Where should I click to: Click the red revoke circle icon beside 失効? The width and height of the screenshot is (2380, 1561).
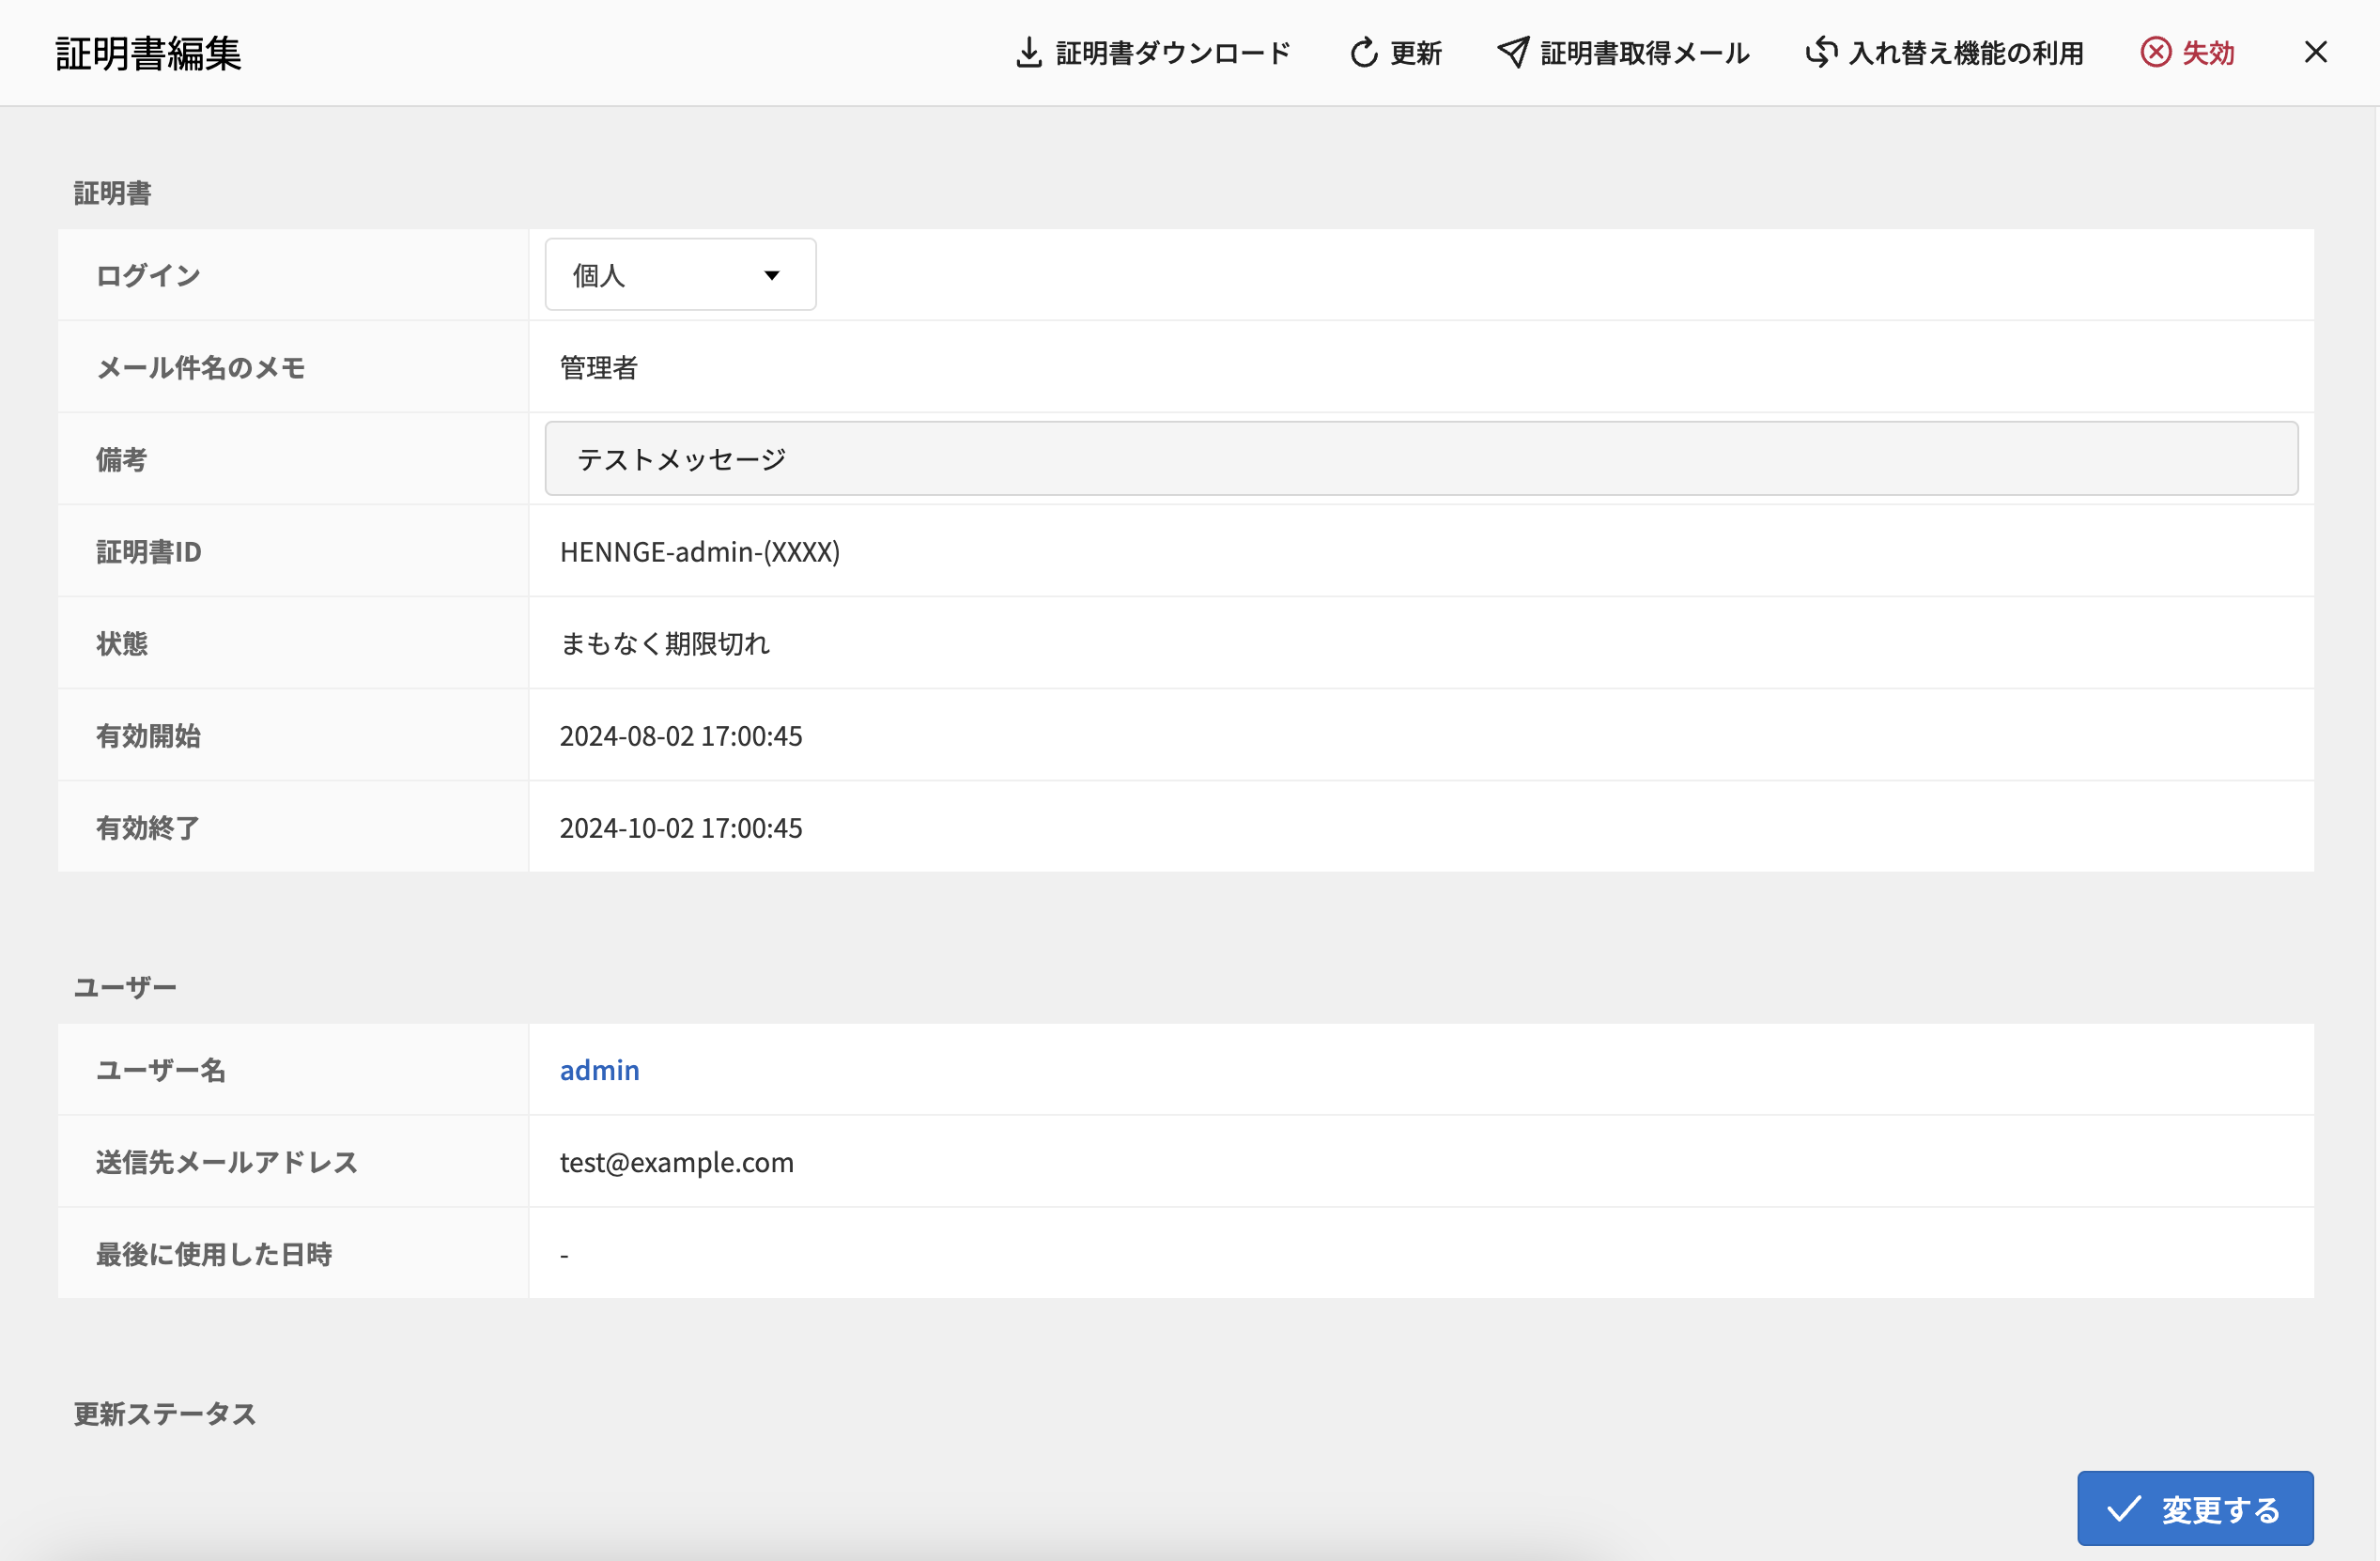pos(2156,52)
